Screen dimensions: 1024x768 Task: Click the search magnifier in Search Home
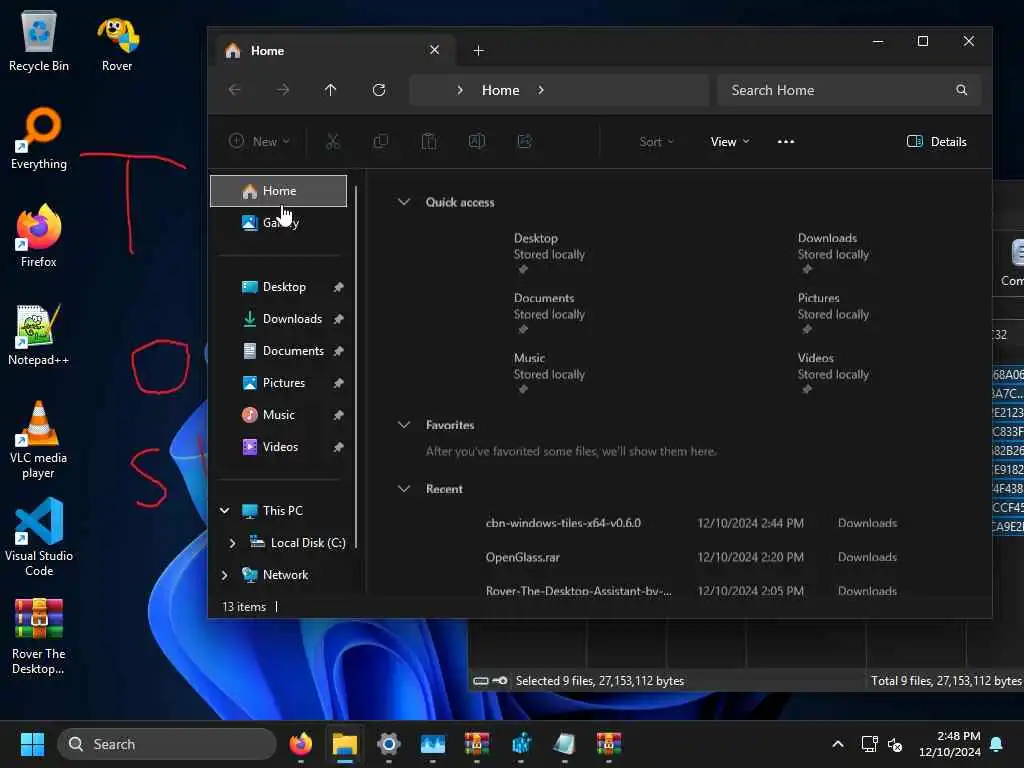961,90
